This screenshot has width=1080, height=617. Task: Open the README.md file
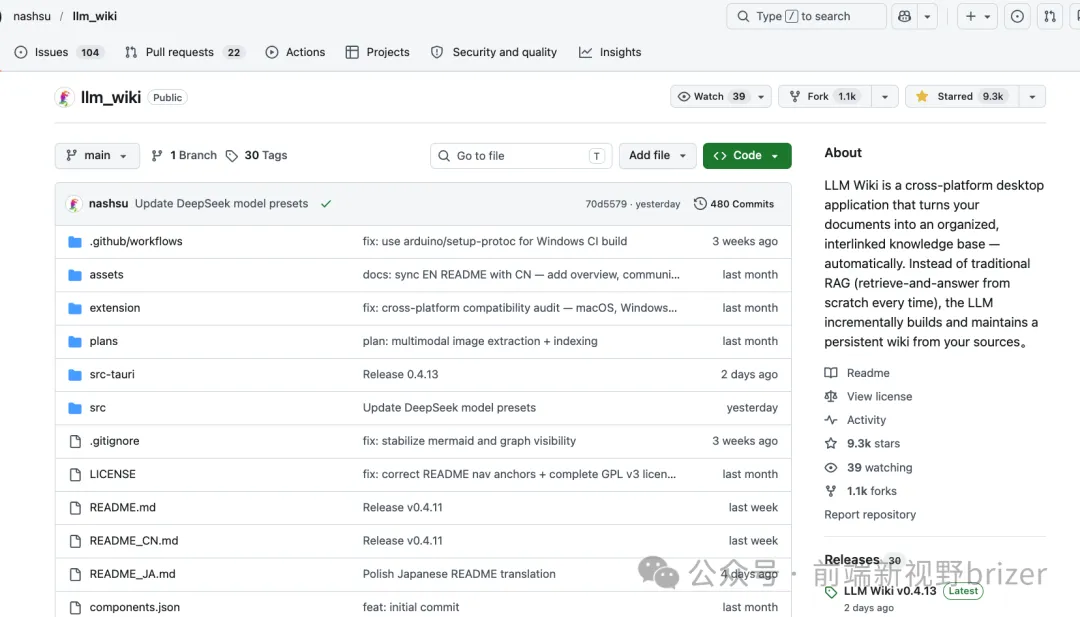tap(123, 508)
